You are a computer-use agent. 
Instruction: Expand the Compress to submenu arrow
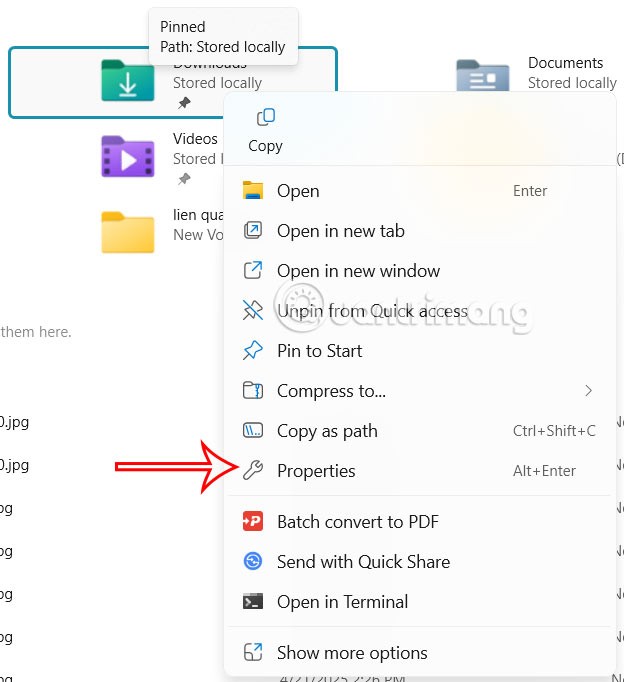coord(588,391)
